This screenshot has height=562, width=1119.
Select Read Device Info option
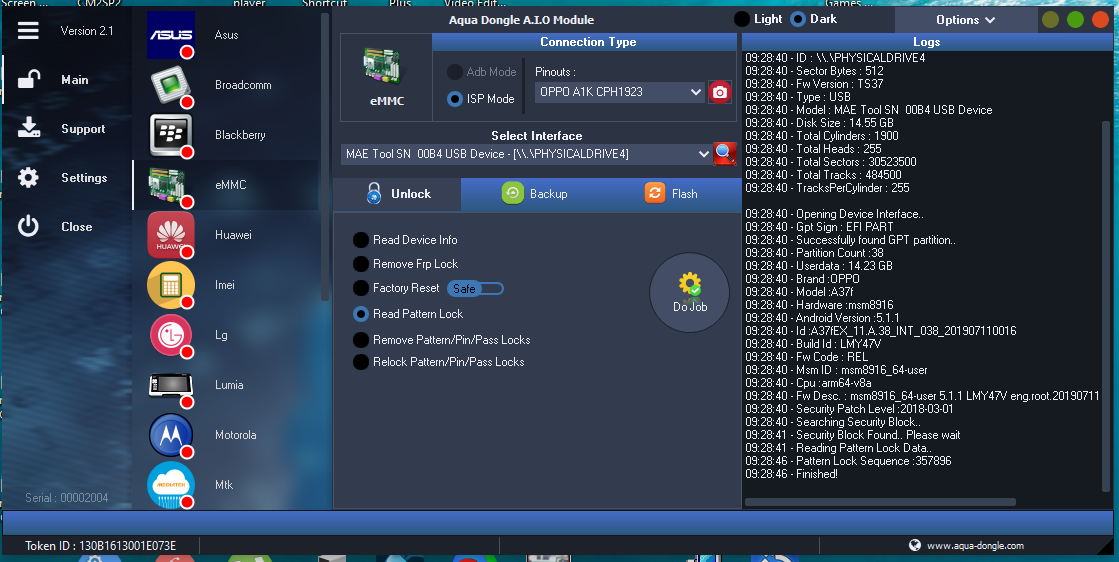(x=361, y=240)
